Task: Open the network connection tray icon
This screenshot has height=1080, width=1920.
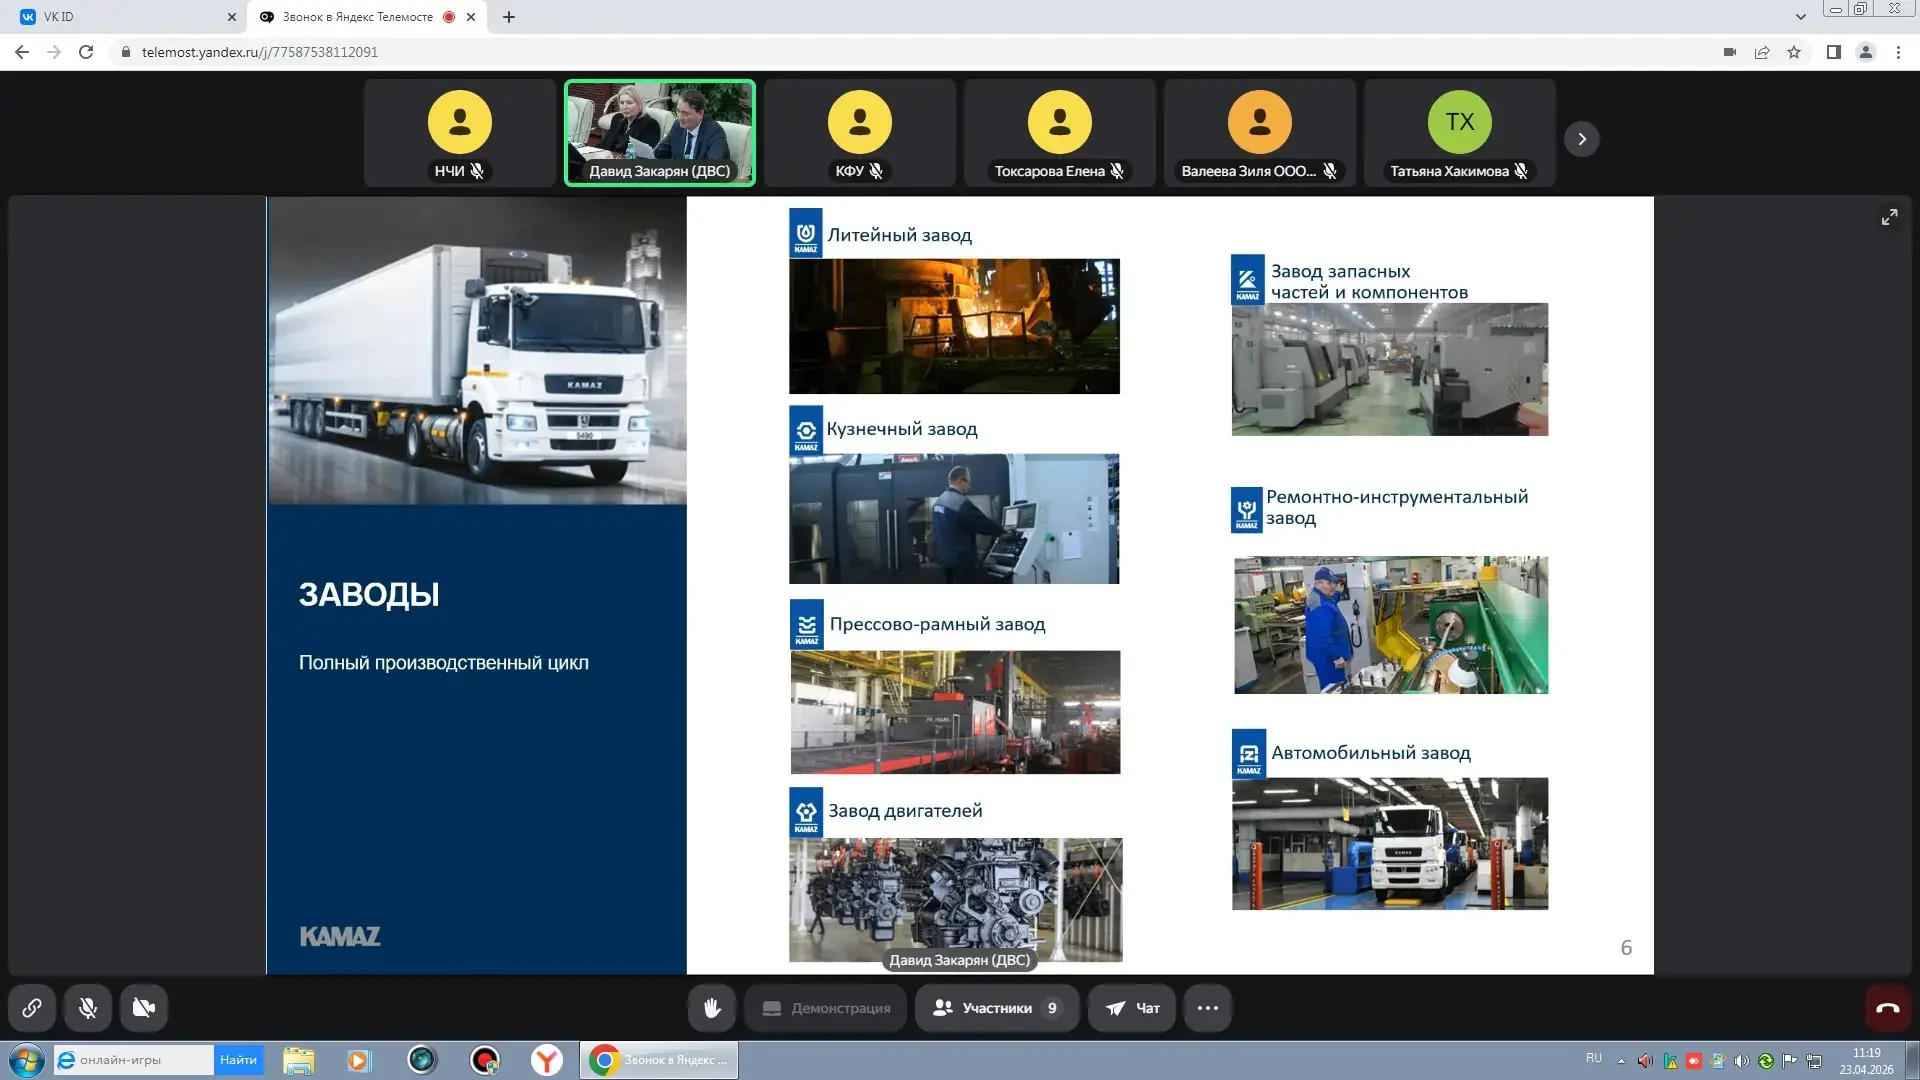Action: tap(1814, 1061)
